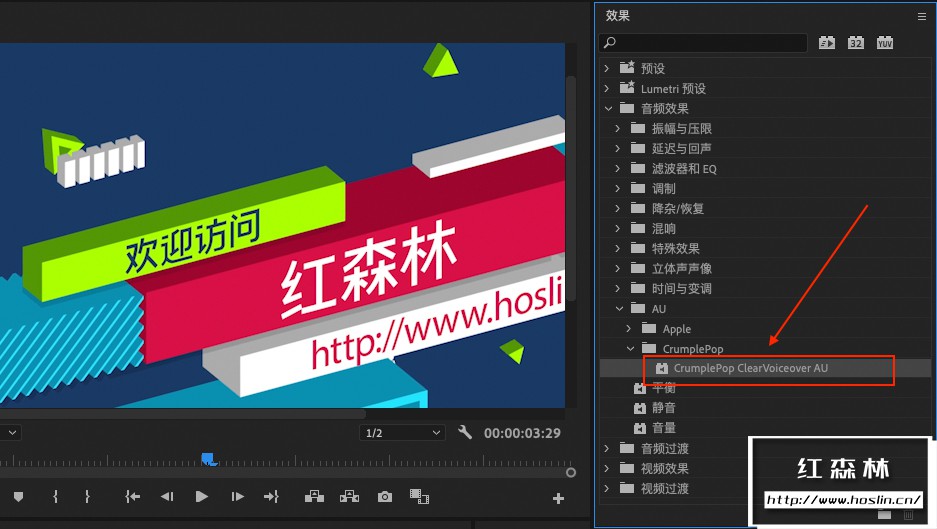Click the CrumplePop folder label

pos(693,348)
